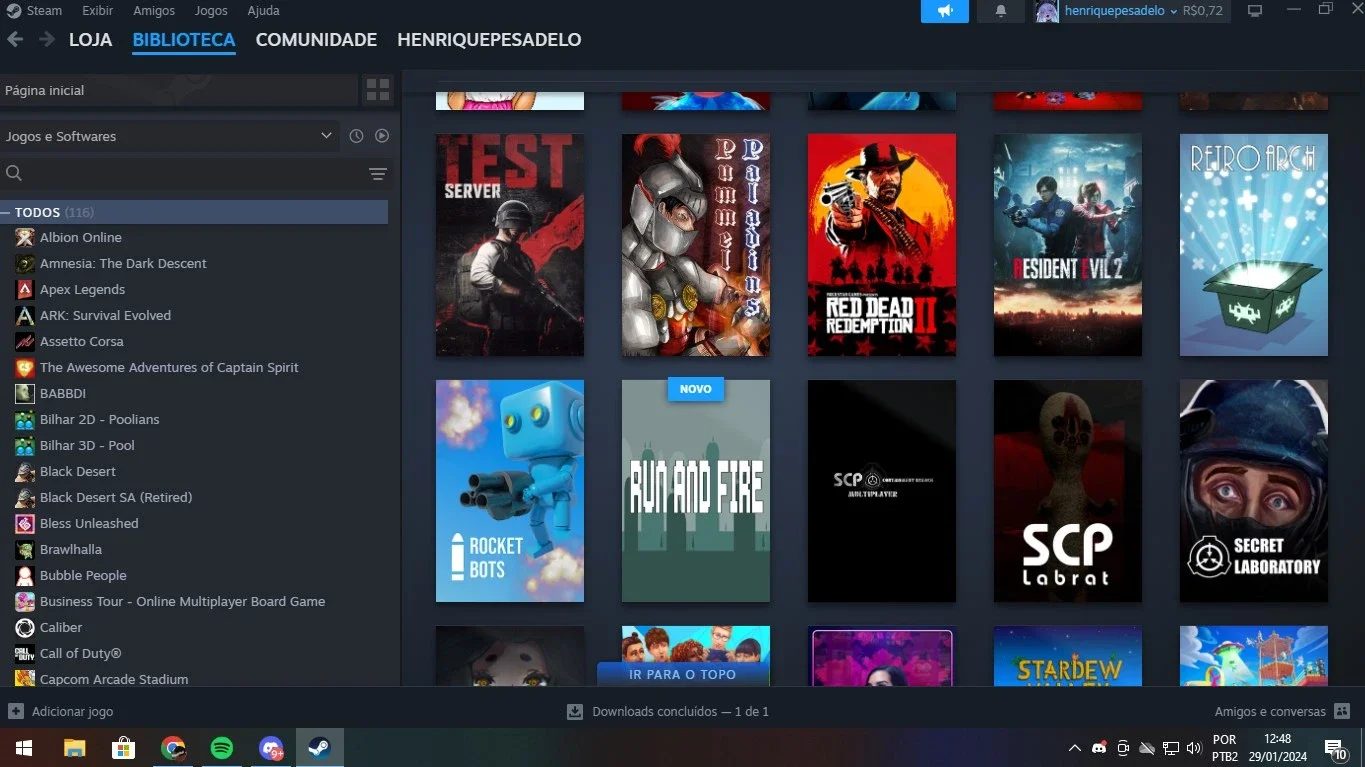Click the Windows Start button
The height and width of the screenshot is (767, 1365).
(23, 748)
